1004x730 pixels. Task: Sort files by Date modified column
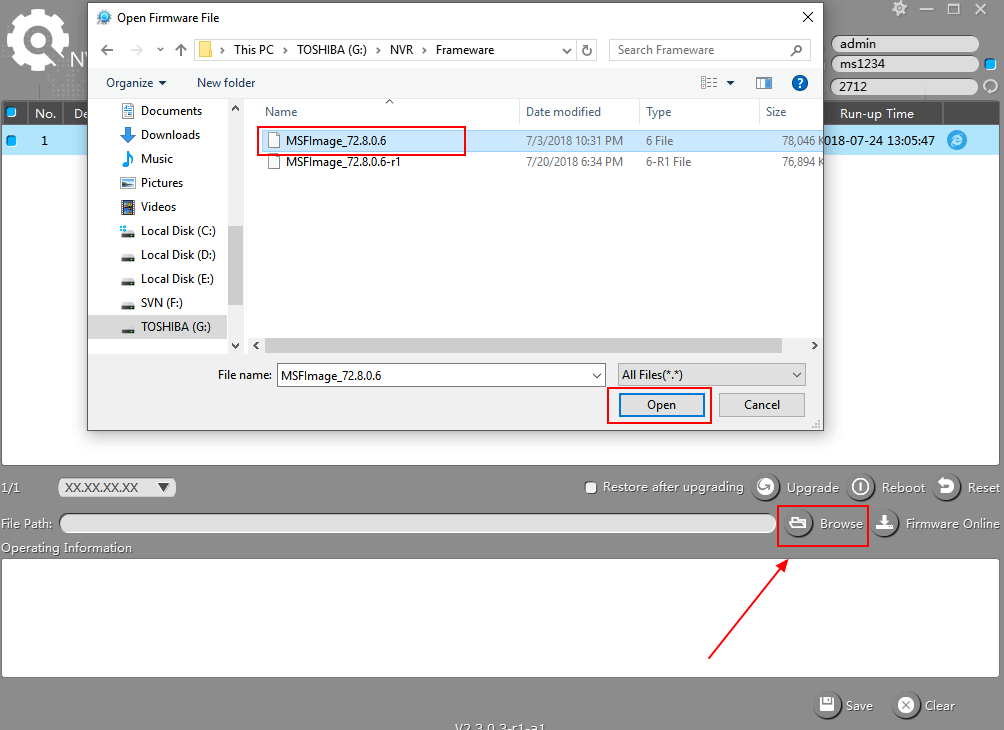tap(563, 111)
